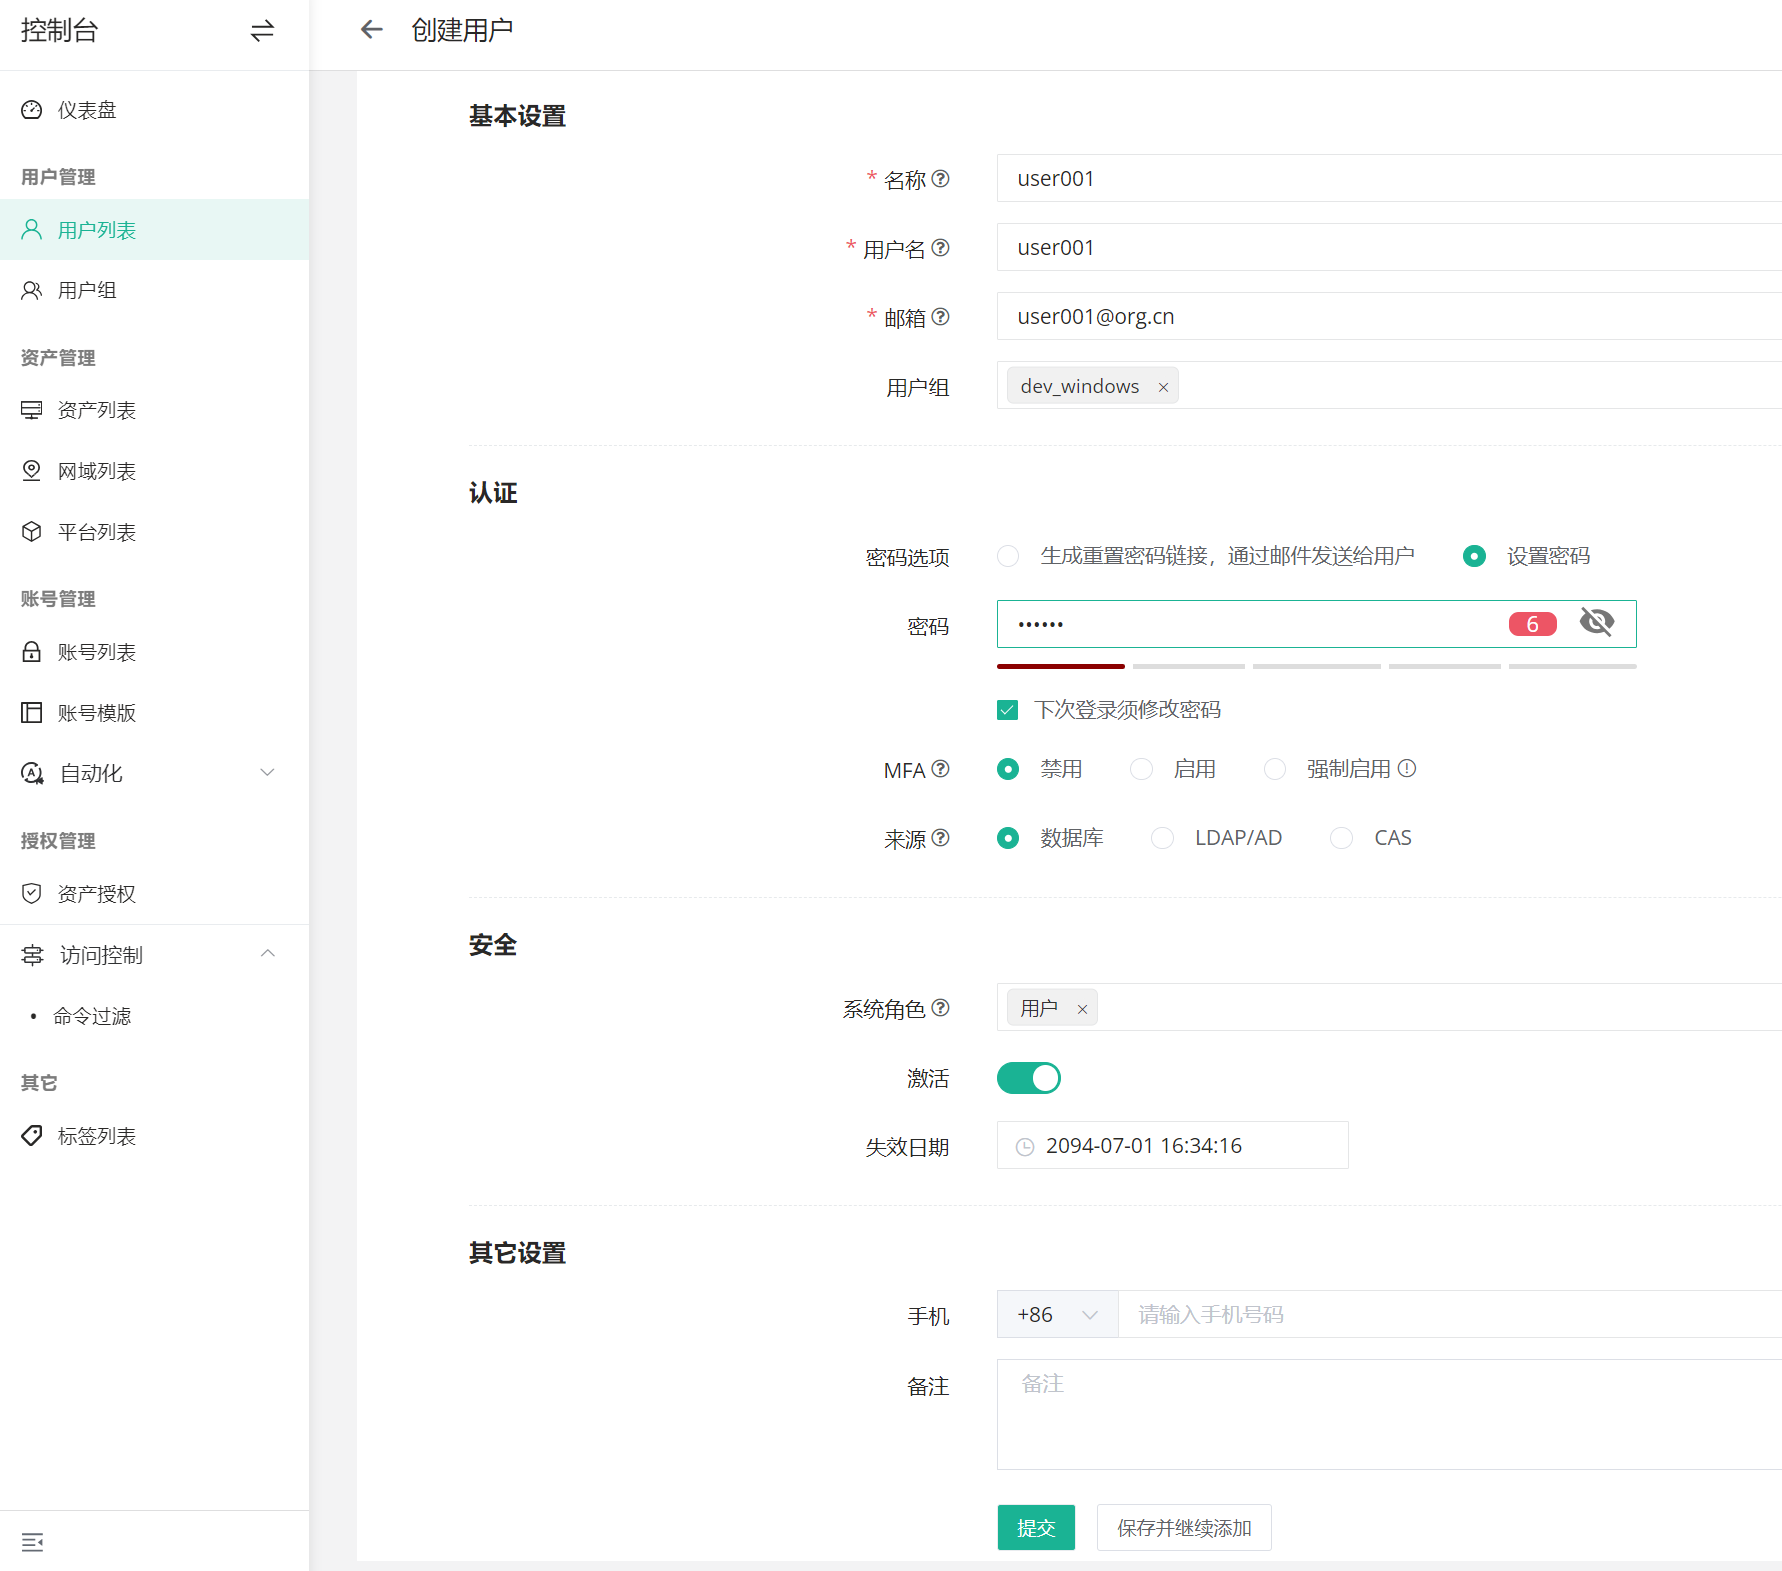
Task: Toggle password visibility eye icon
Action: tap(1596, 623)
